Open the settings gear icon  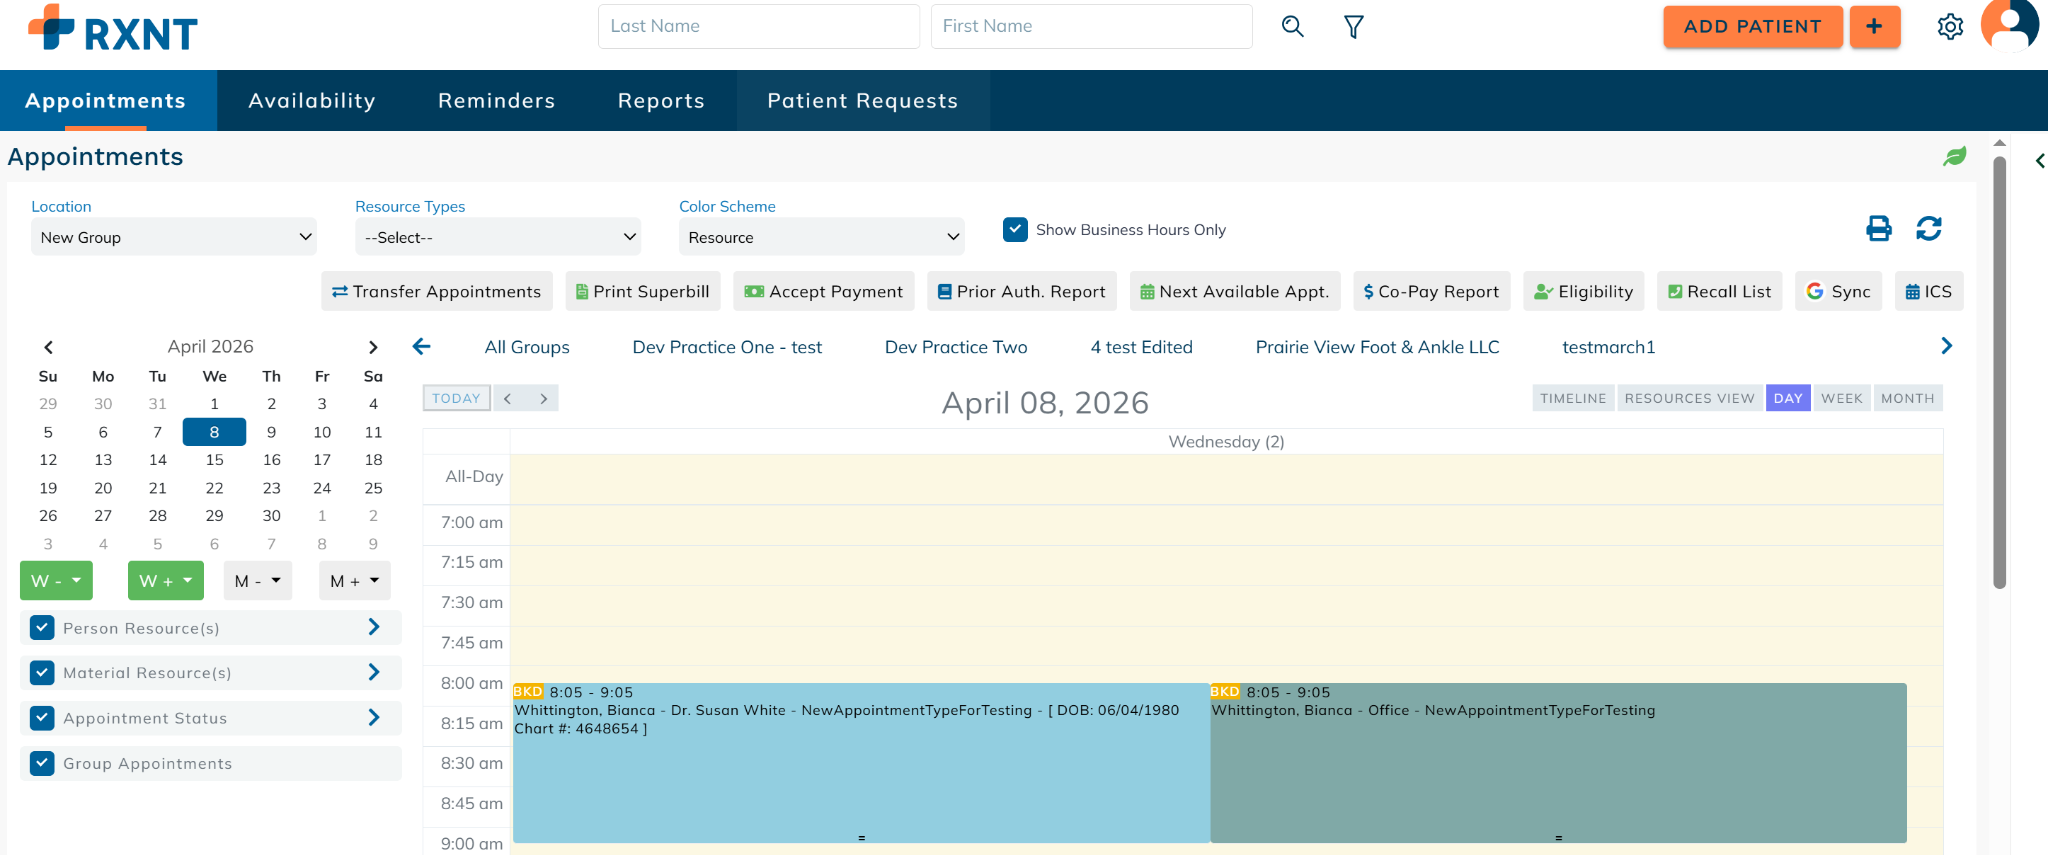pyautogui.click(x=1949, y=27)
